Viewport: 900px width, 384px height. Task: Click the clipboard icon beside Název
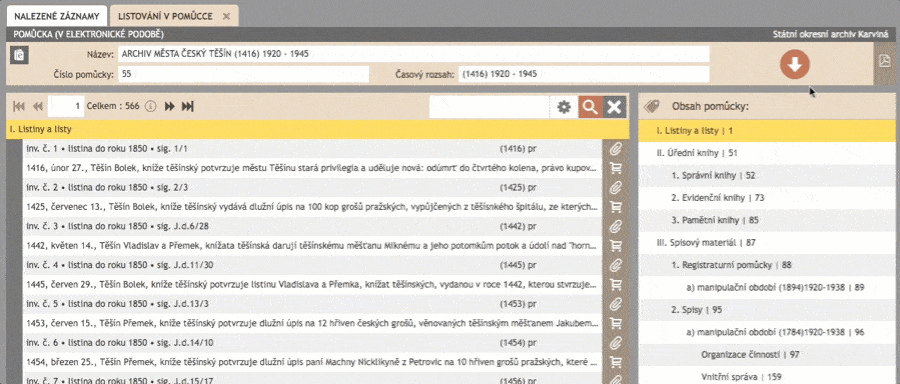(20, 55)
